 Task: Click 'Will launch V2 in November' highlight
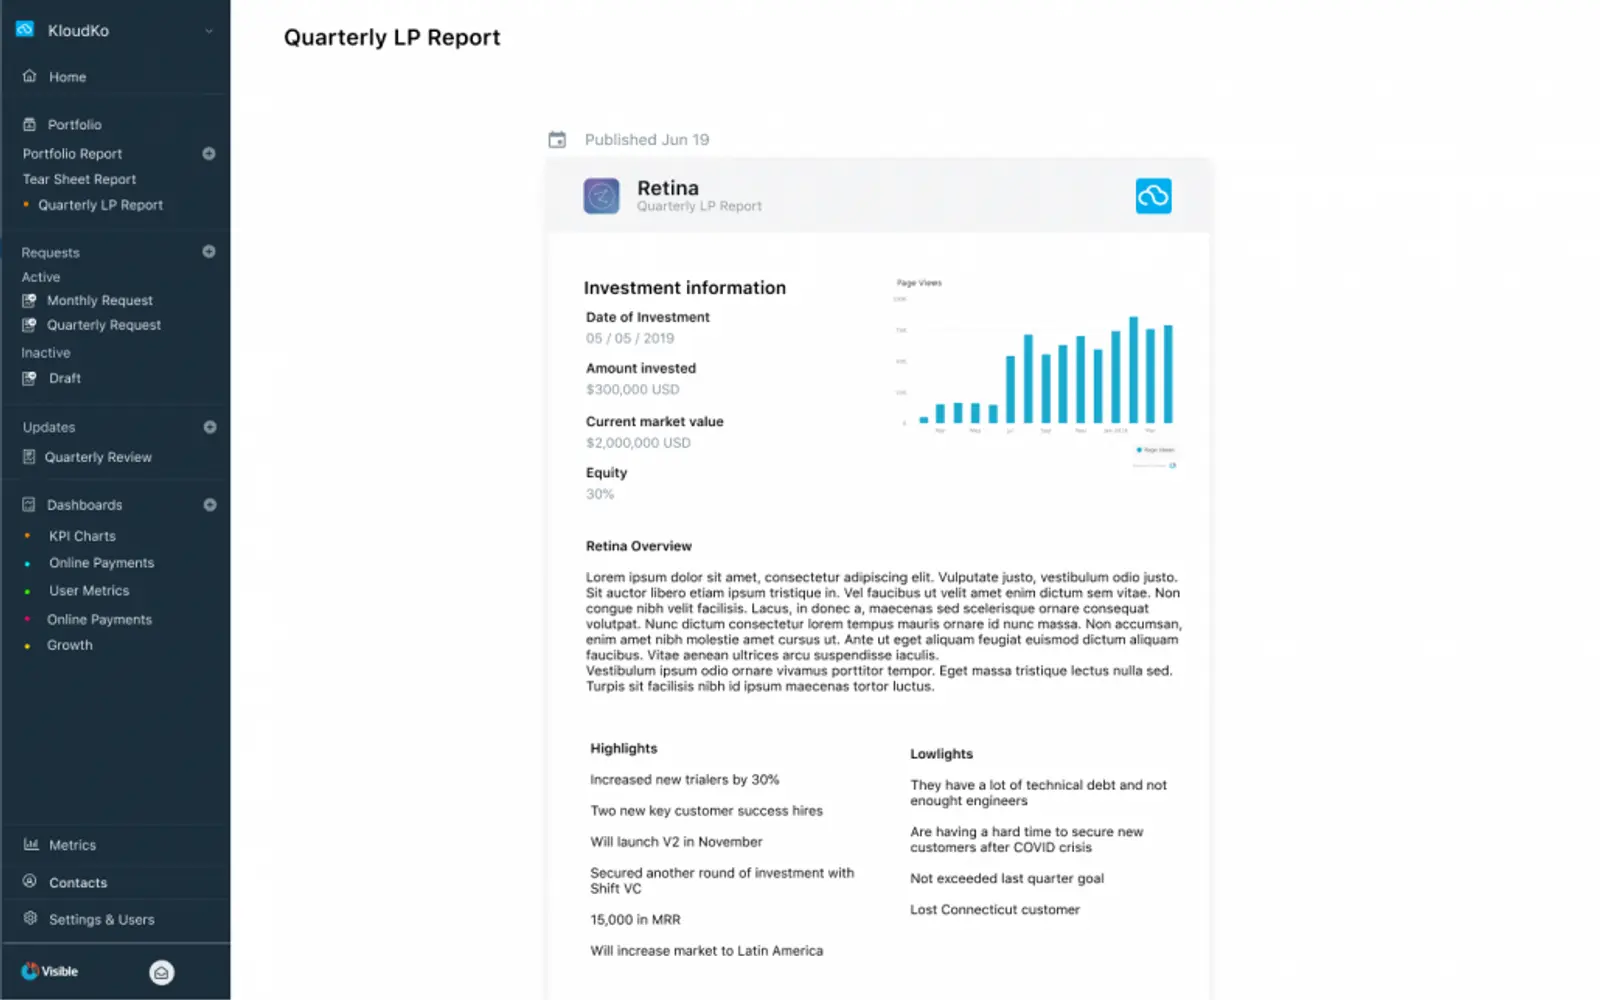(676, 842)
